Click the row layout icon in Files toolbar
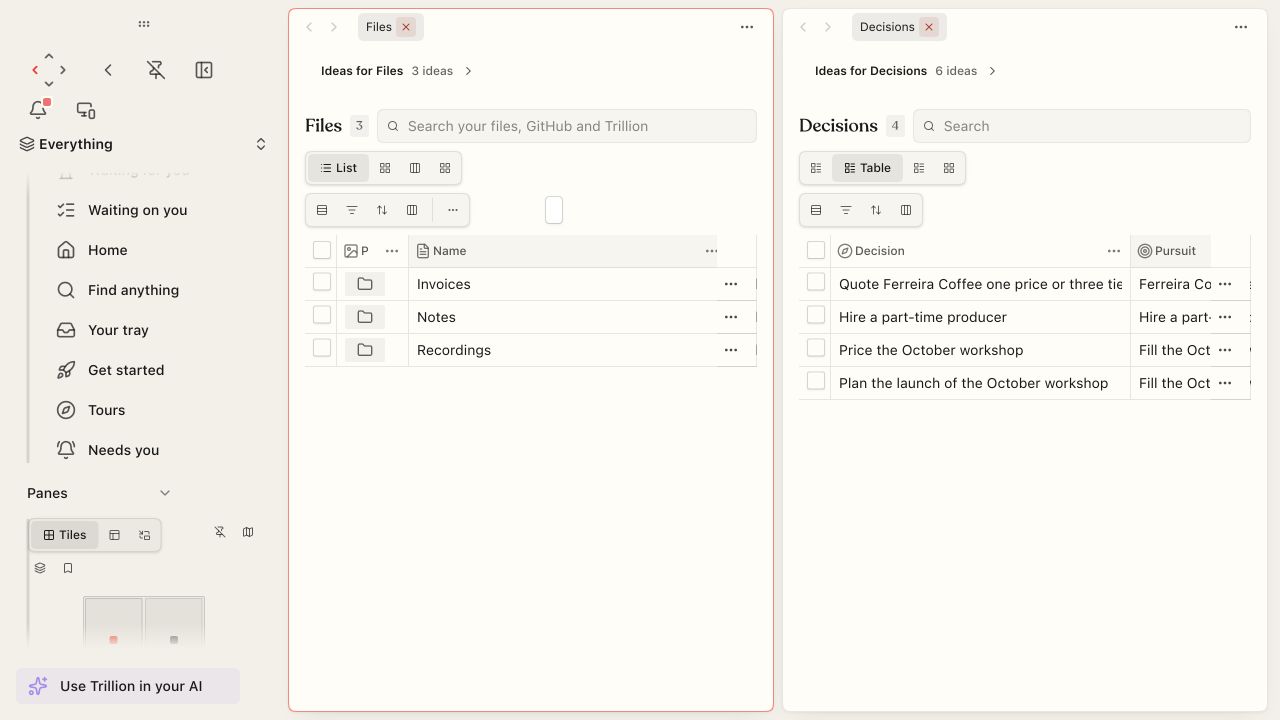Image resolution: width=1280 pixels, height=720 pixels. 322,210
